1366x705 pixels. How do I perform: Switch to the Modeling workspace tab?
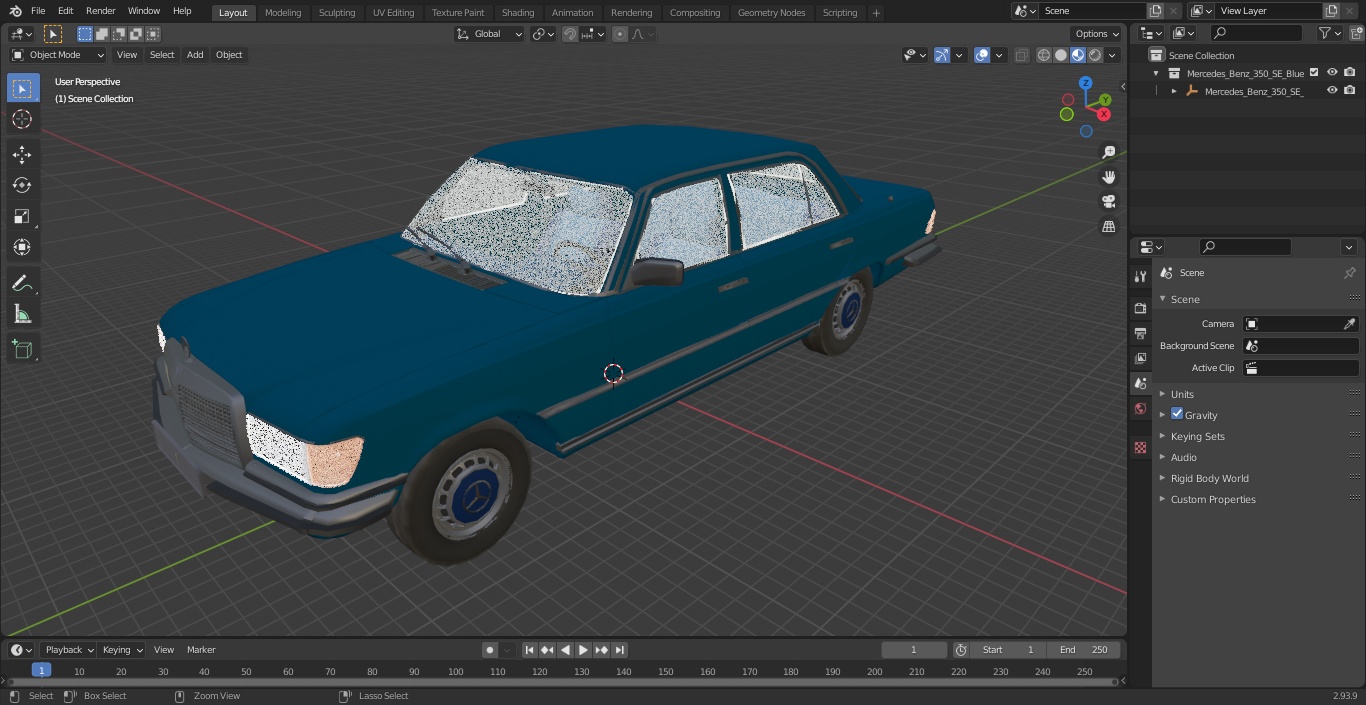point(283,12)
